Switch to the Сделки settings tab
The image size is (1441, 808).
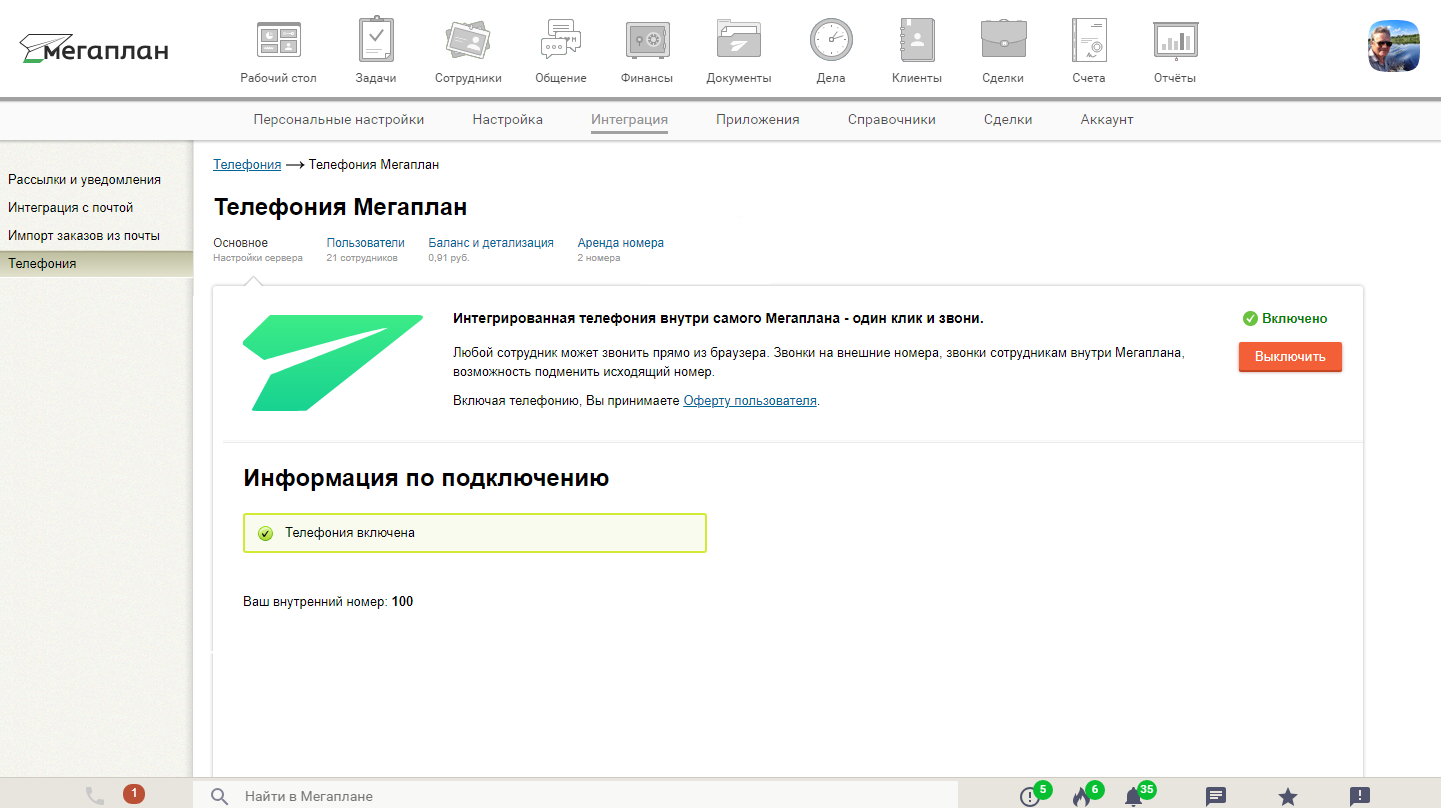1008,119
